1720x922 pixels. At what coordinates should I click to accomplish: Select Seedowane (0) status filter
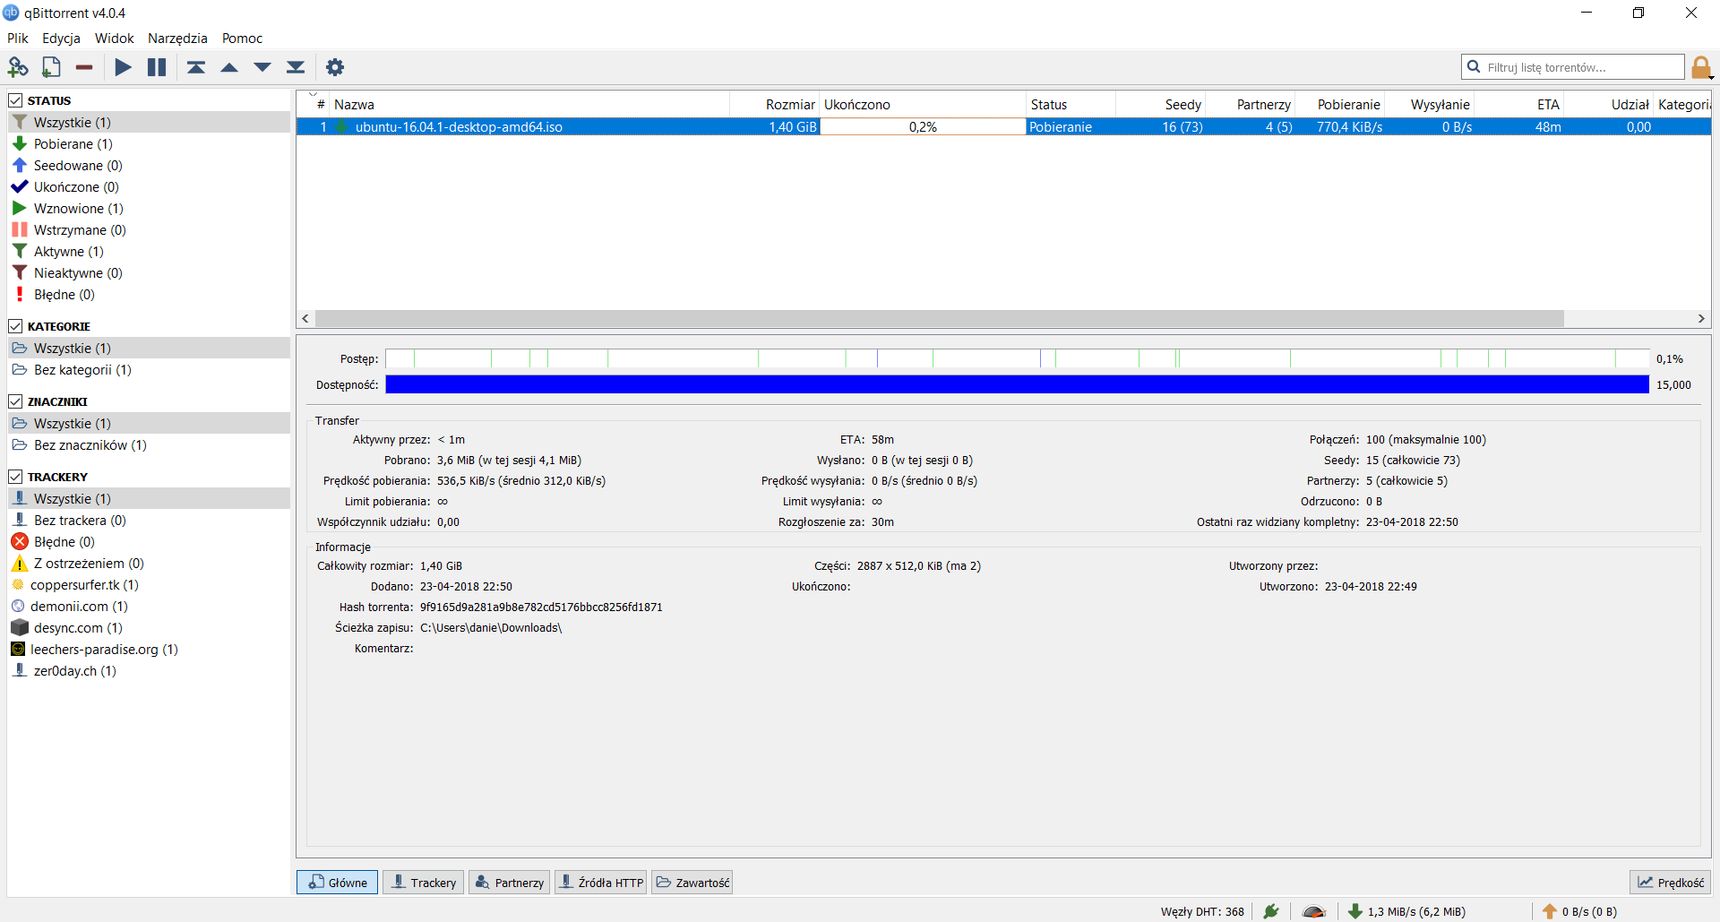149,165
